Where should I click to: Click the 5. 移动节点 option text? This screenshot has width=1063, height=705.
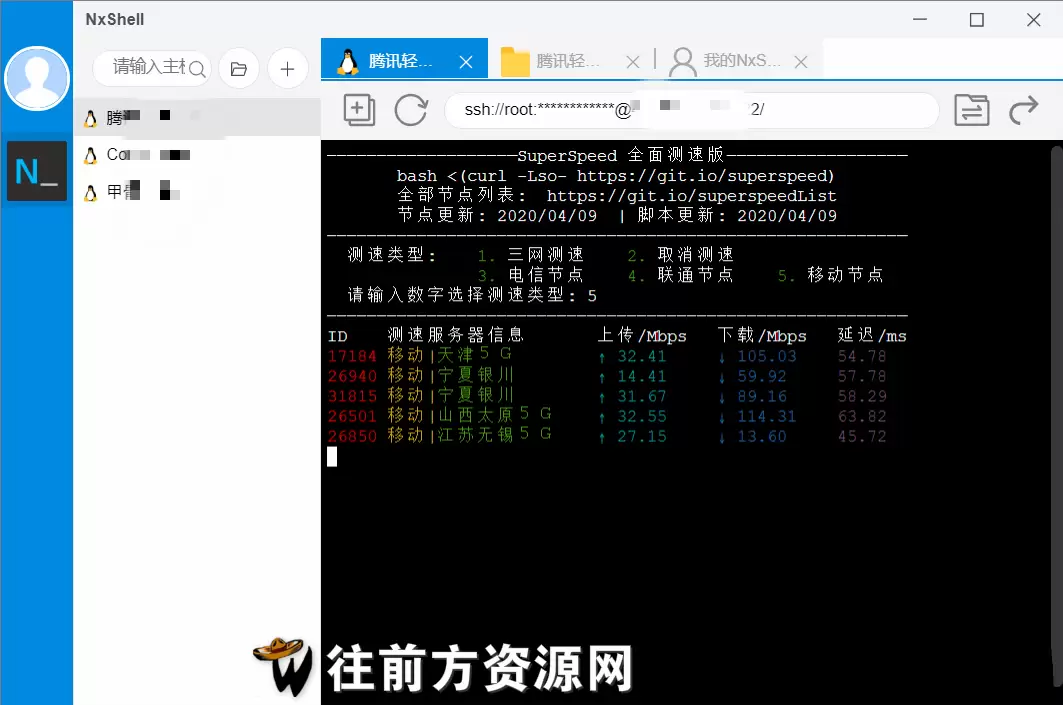831,275
